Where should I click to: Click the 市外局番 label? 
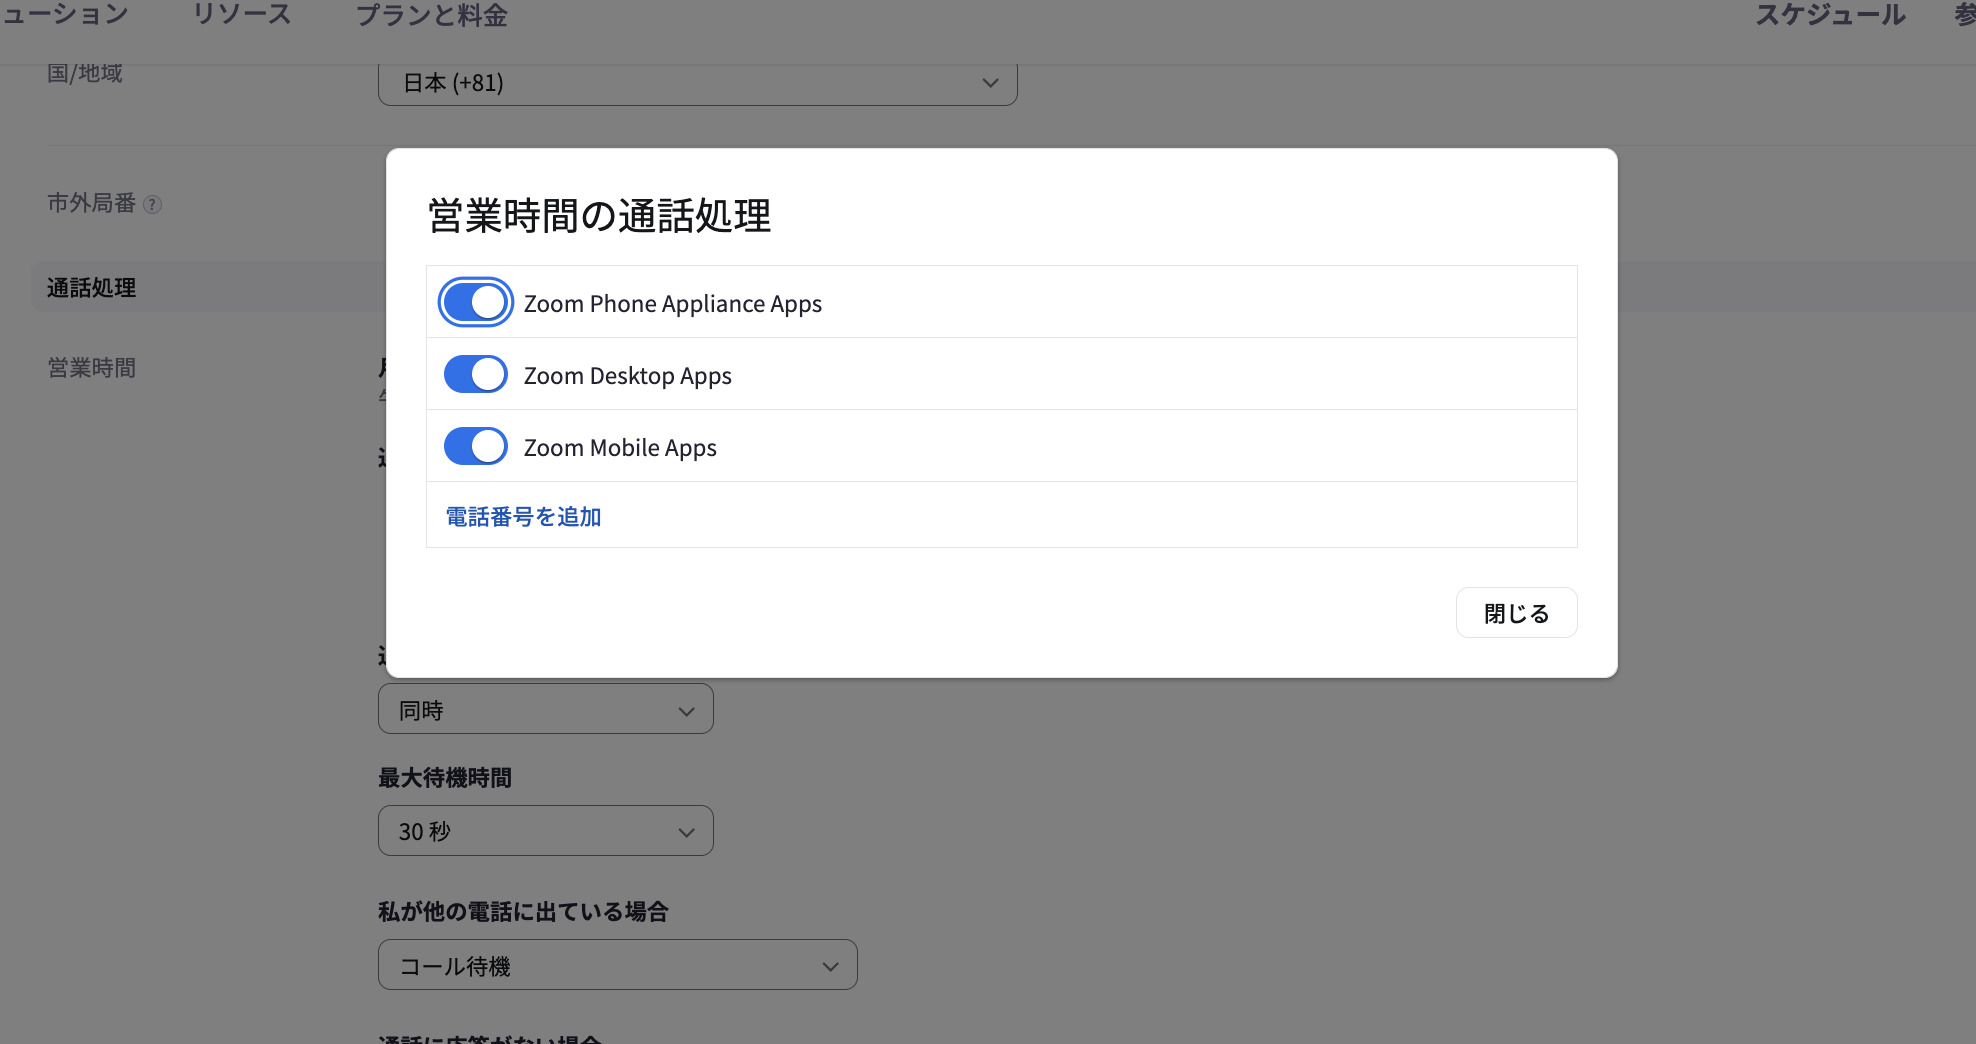click(x=91, y=203)
